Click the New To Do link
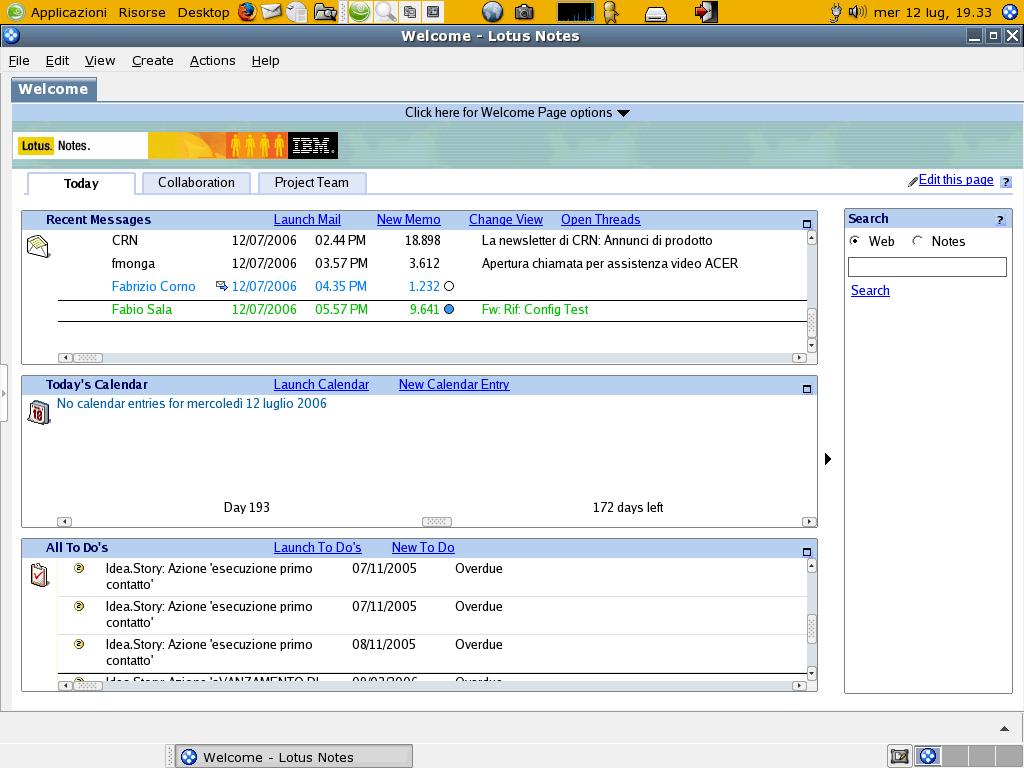 point(423,548)
